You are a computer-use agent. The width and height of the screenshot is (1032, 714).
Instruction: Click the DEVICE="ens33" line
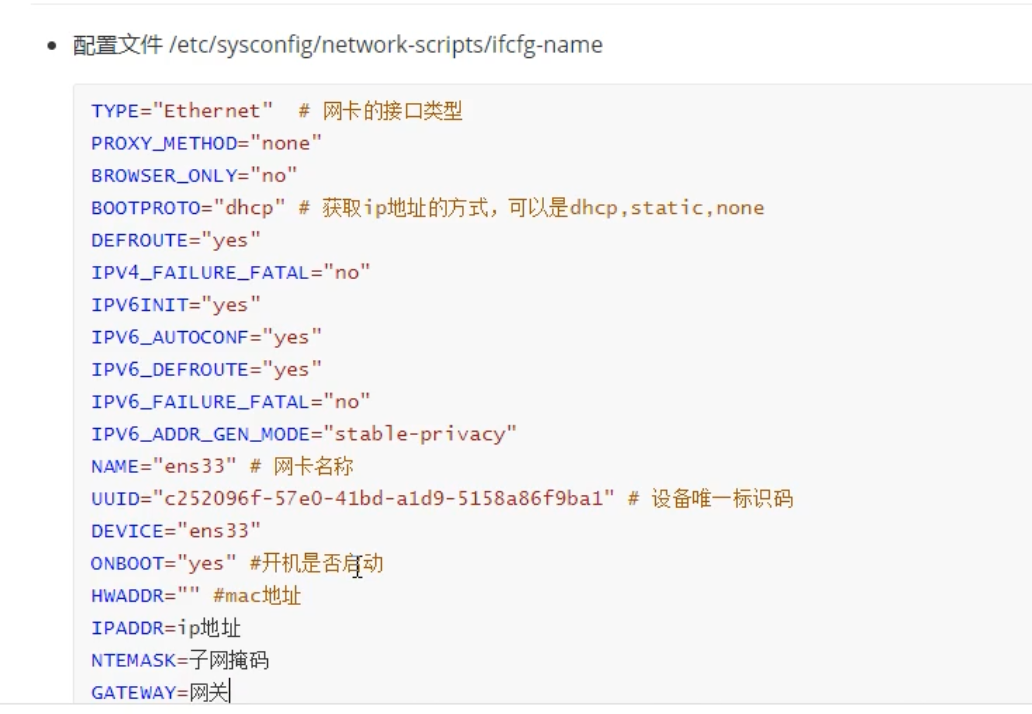point(176,530)
